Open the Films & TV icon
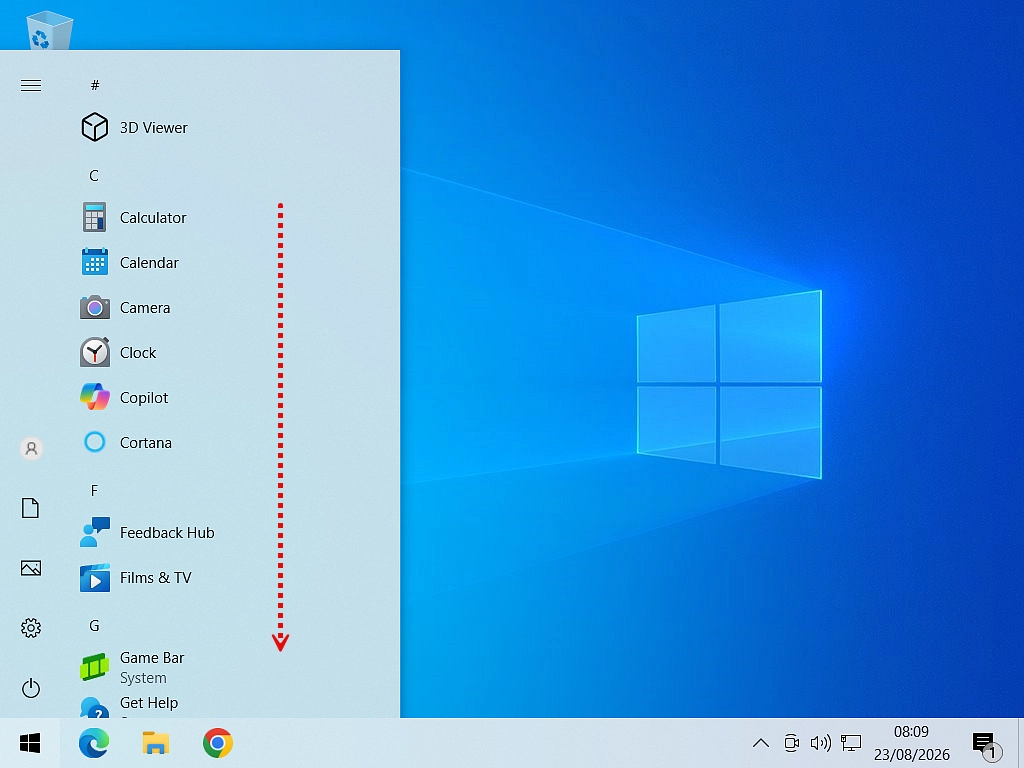Screen dimensions: 1024x768 click(x=95, y=577)
